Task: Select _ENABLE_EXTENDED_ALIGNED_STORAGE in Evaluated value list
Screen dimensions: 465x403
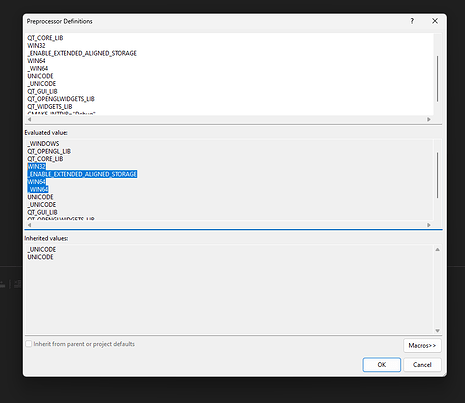Action: coord(82,174)
